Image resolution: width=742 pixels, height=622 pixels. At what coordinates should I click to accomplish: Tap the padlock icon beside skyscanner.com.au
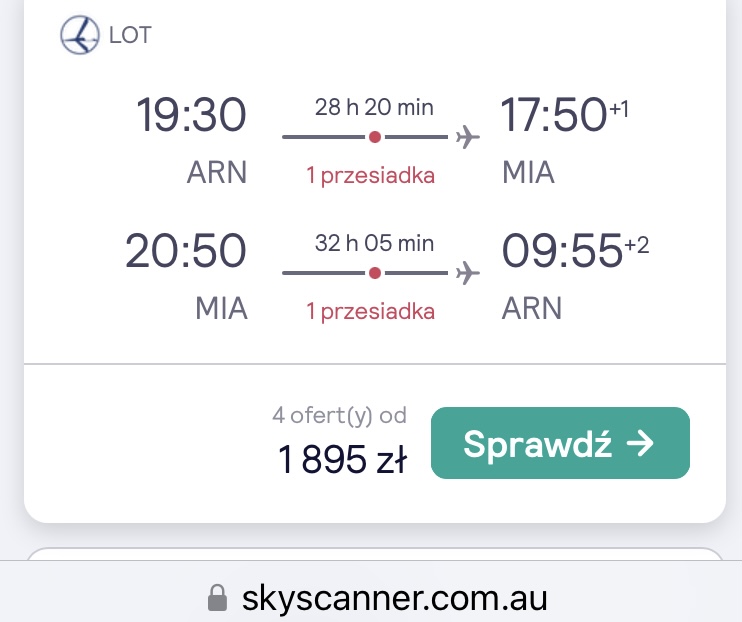click(x=217, y=598)
